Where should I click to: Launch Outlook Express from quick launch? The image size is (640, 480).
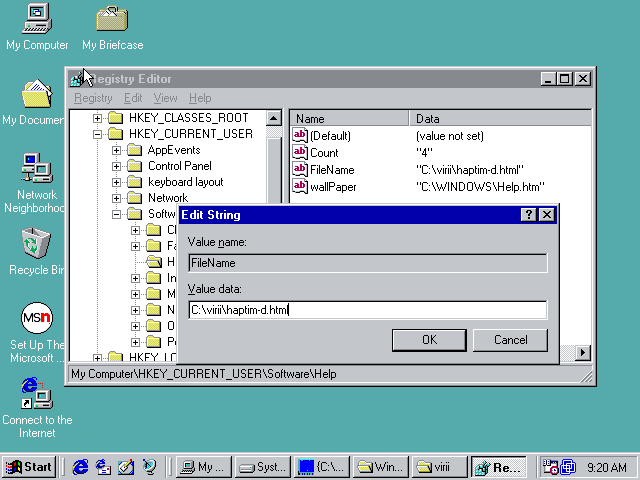pos(103,467)
